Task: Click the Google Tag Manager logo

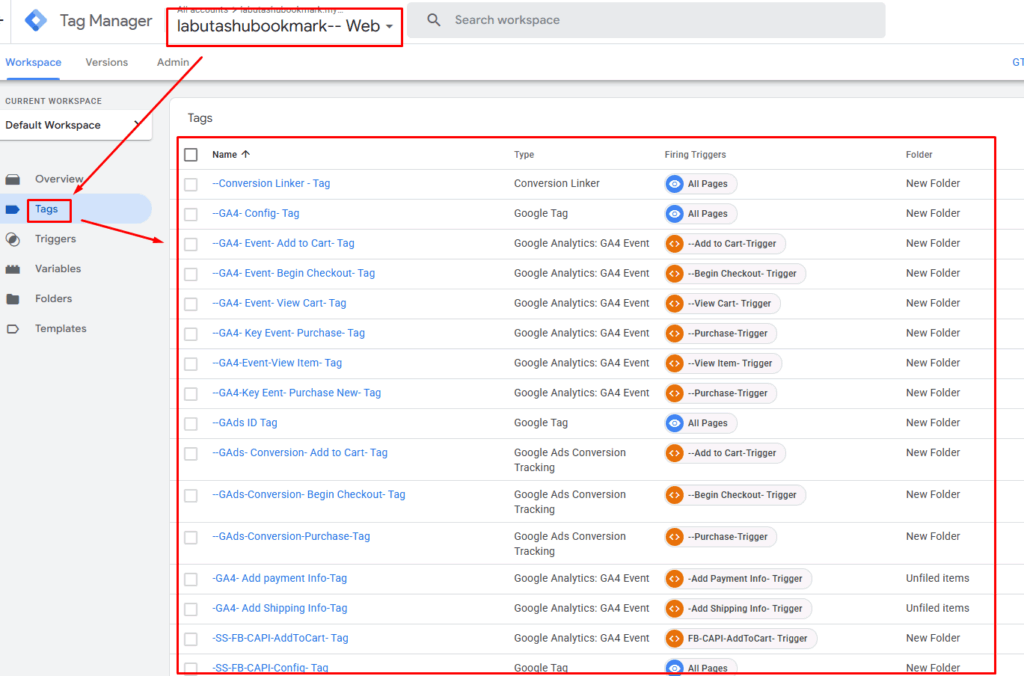Action: tap(36, 20)
